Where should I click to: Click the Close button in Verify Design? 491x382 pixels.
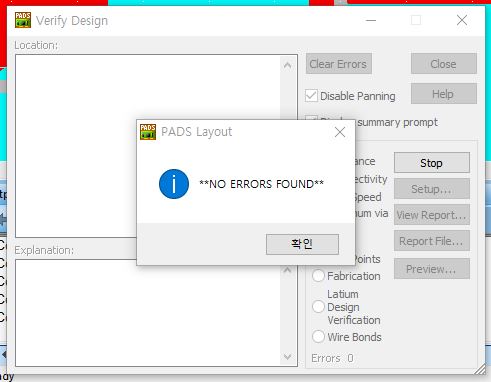click(444, 64)
